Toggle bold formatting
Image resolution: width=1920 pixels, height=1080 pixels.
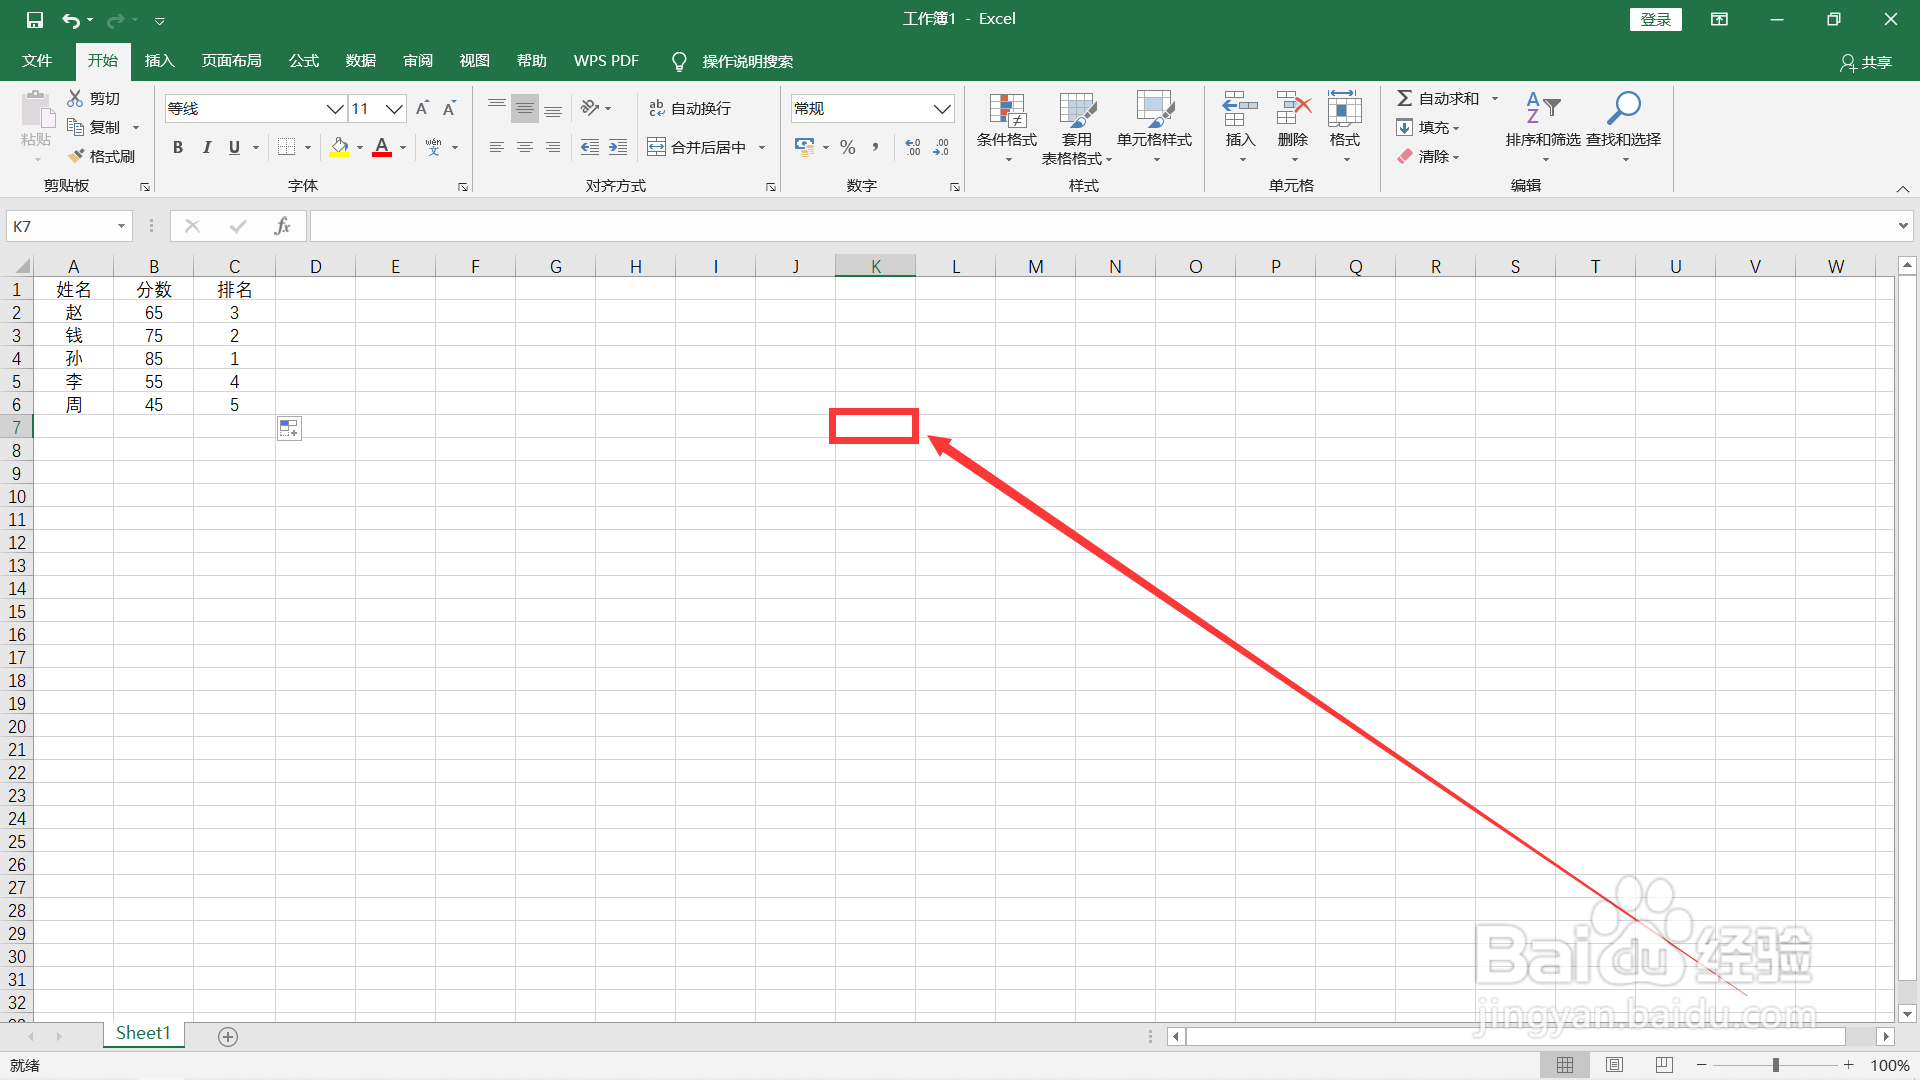pos(178,147)
